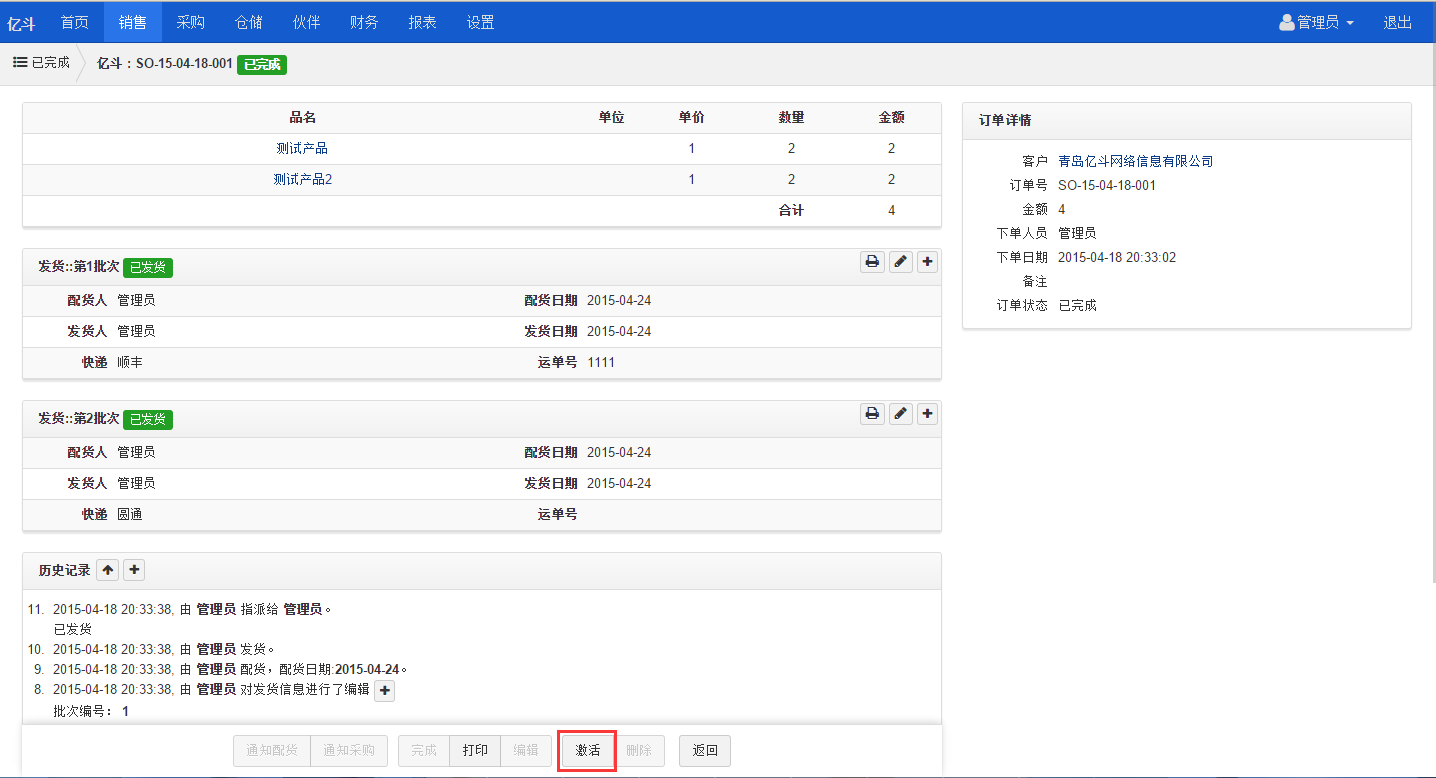Click 退出 to log out
Screen dimensions: 1436x778
coord(1397,22)
